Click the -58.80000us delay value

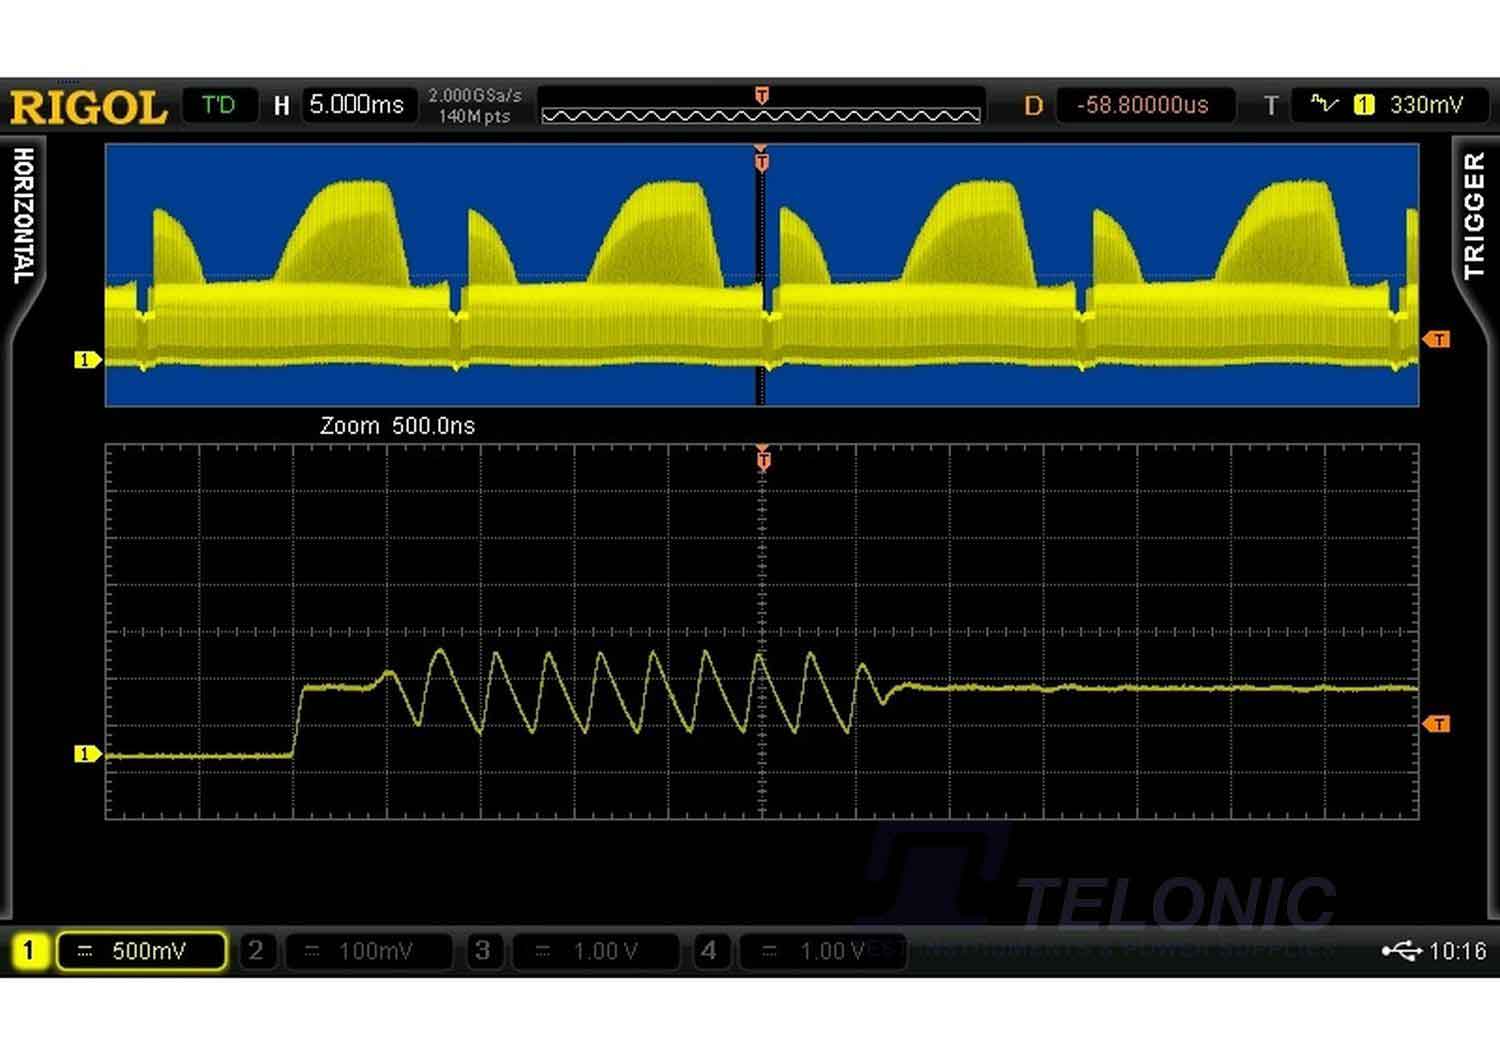pyautogui.click(x=1143, y=105)
